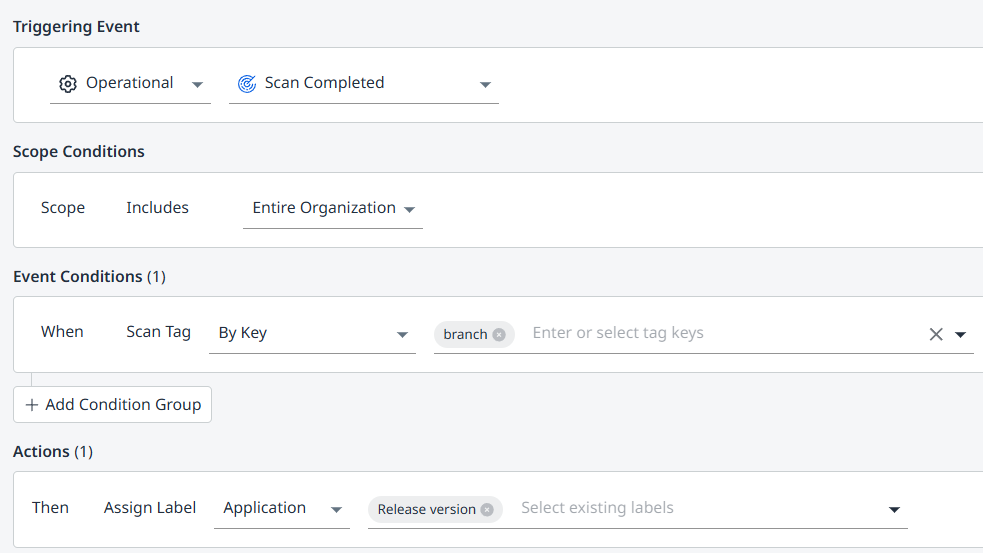Click the Scan Completed radar icon
Screen dimensions: 983x553
pyautogui.click(x=246, y=84)
